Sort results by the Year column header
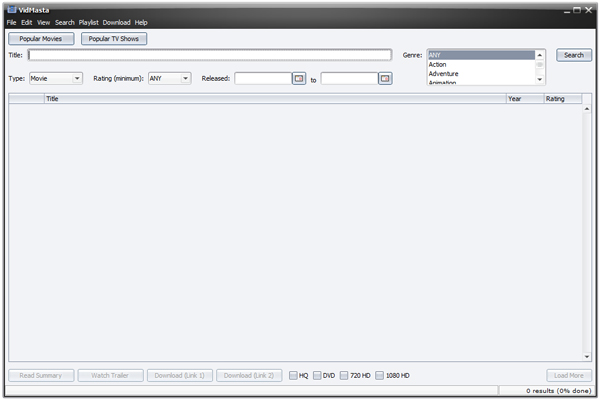Viewport: 600px width, 399px height. coord(525,99)
